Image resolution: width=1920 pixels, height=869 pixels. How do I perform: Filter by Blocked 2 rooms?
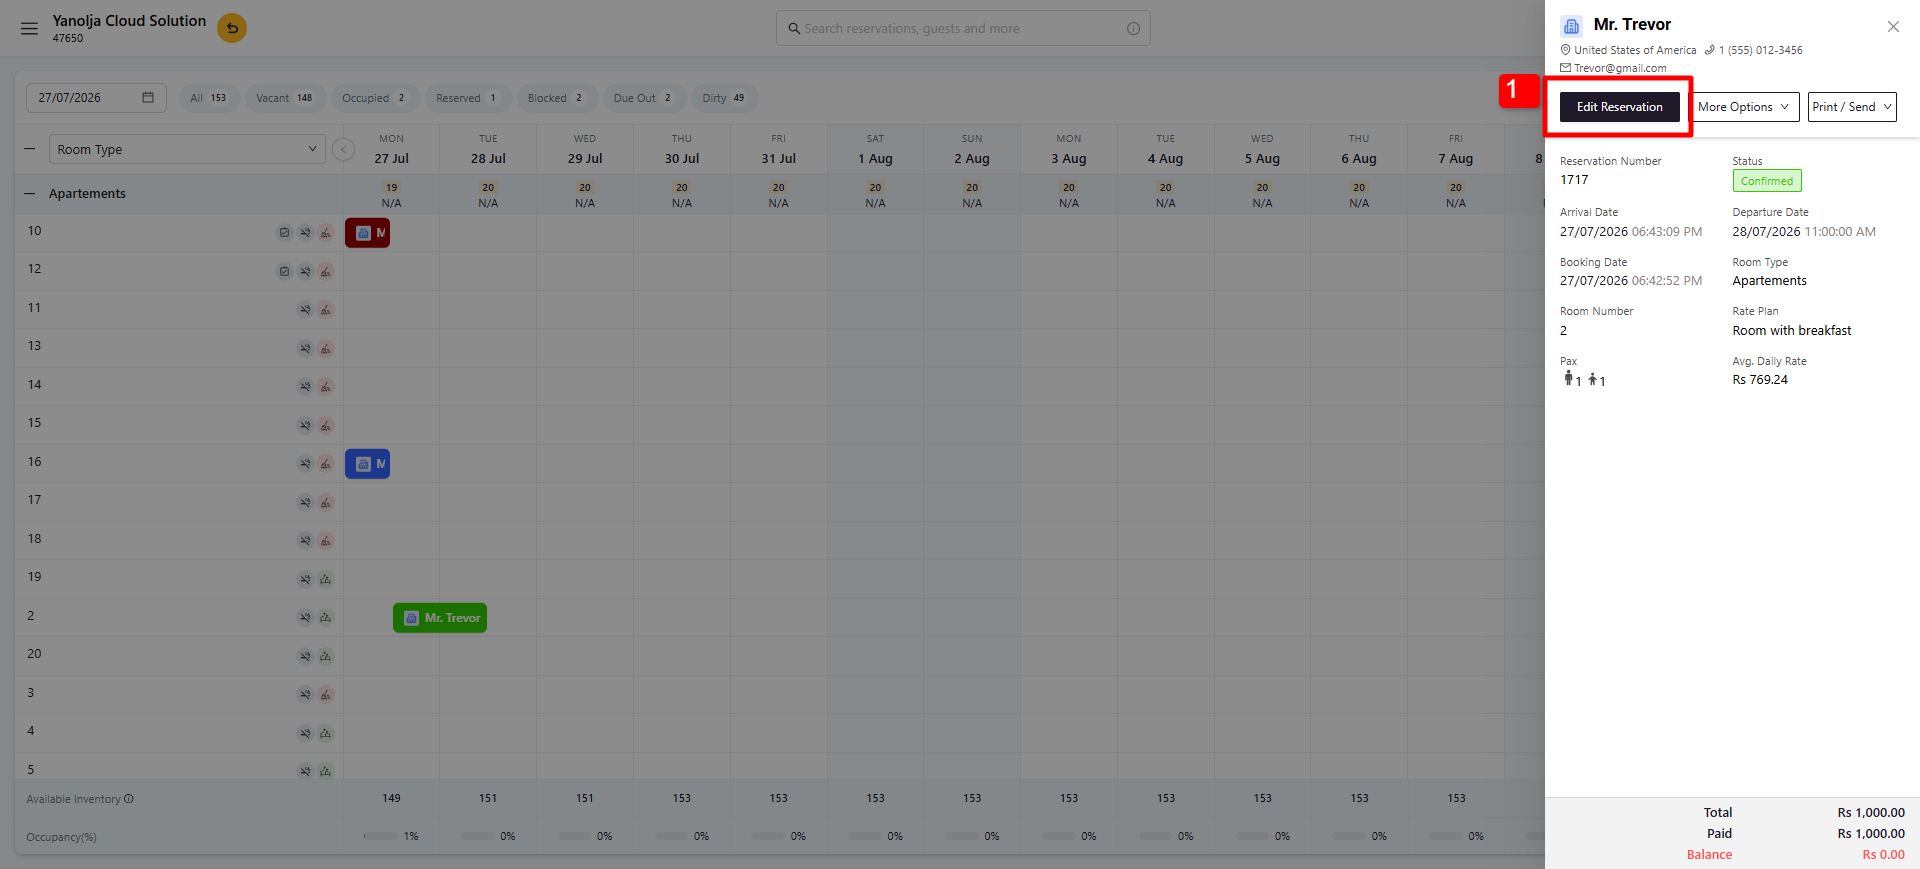click(556, 98)
